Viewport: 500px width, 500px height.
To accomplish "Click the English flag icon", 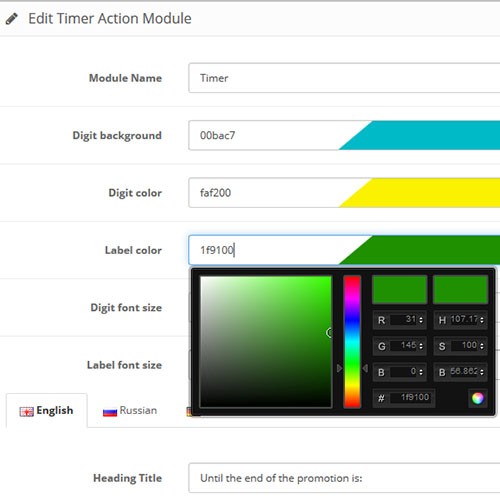I will click(x=26, y=412).
